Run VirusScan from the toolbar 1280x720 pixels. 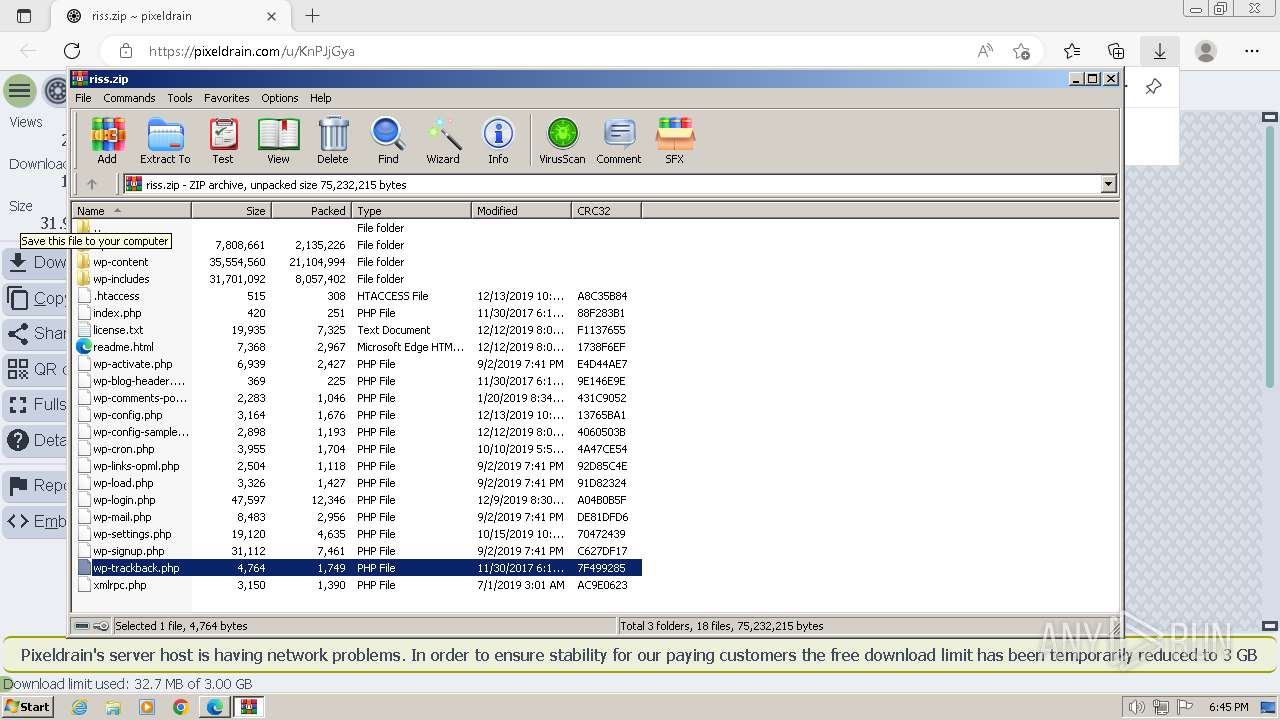point(562,140)
